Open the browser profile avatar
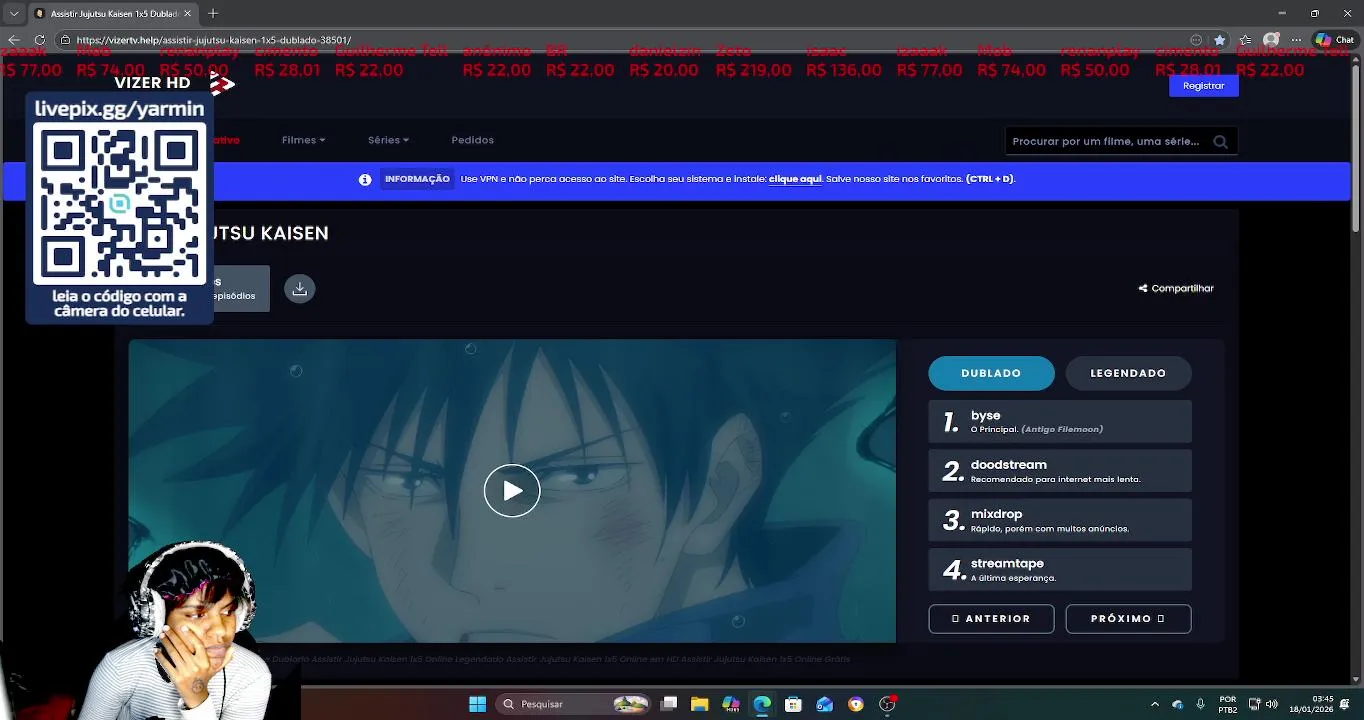 pos(1271,40)
